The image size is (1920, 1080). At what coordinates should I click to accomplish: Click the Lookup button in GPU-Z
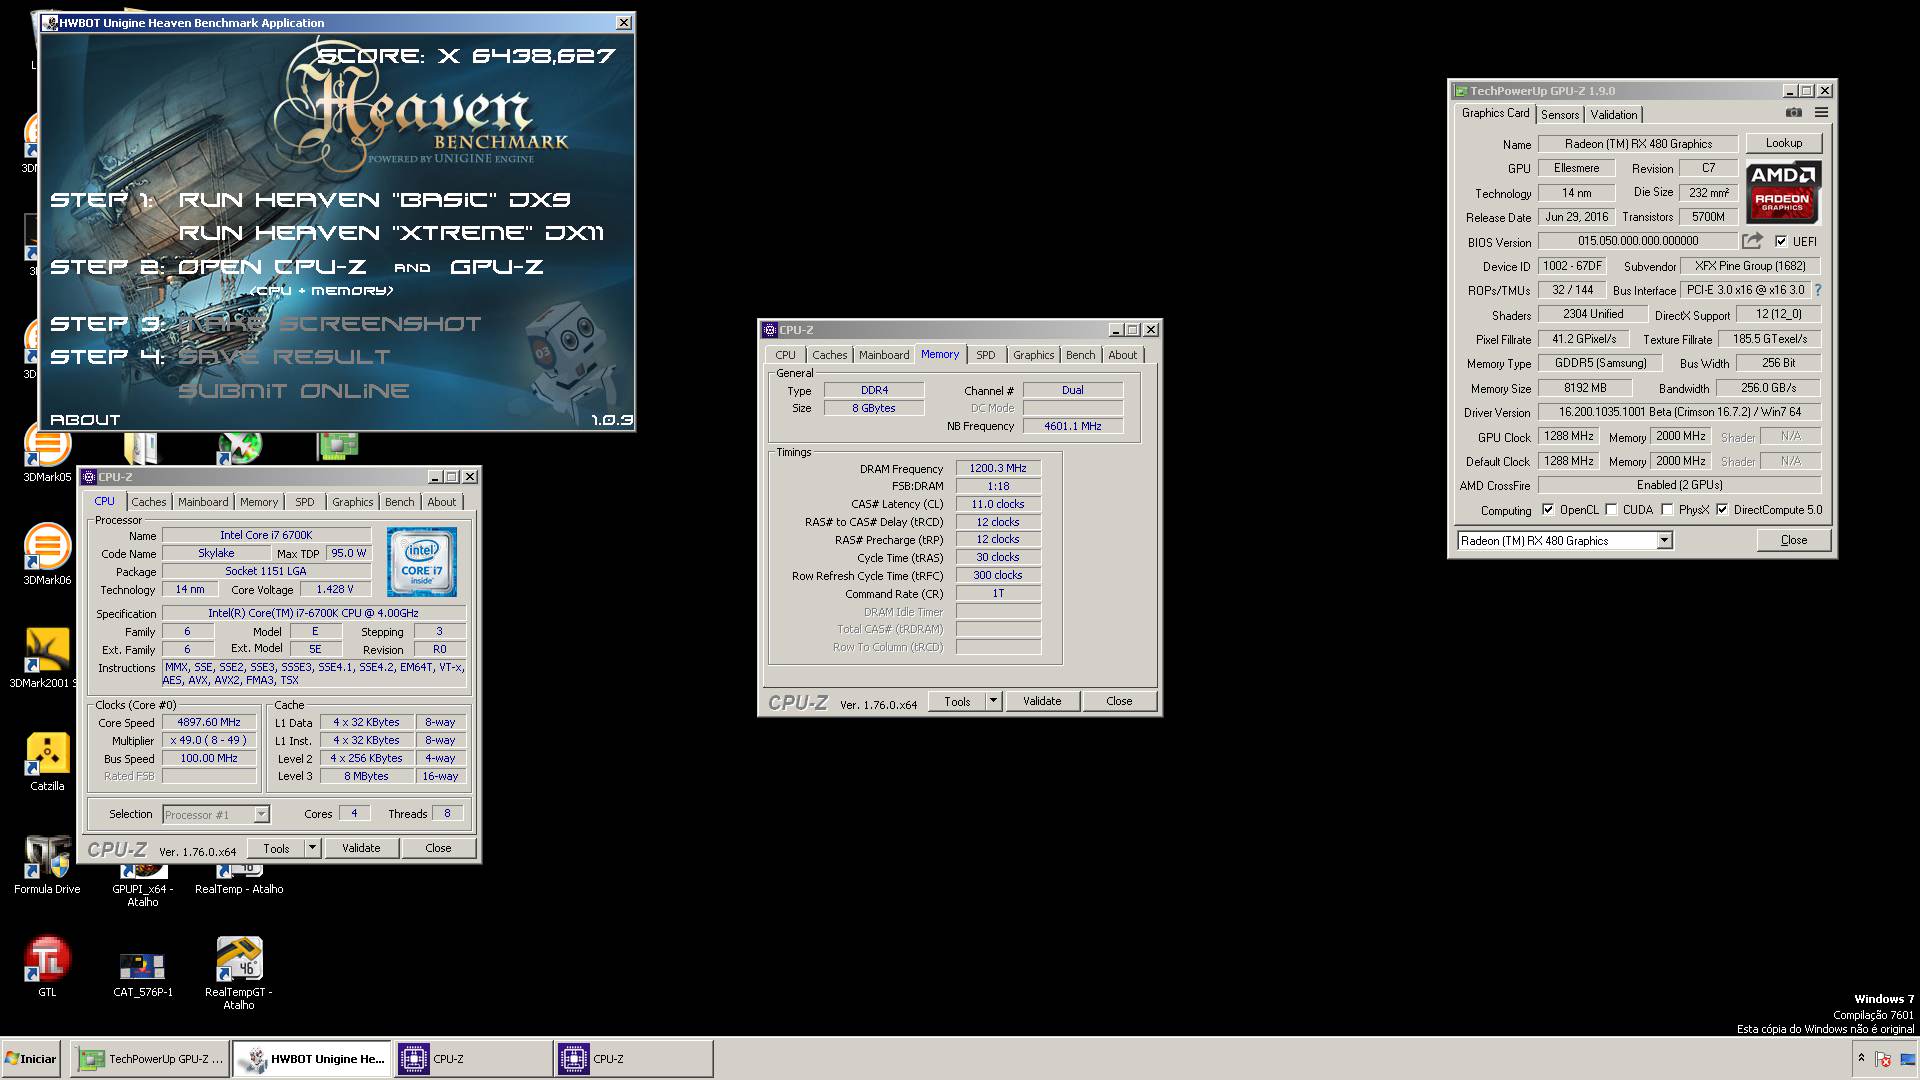(x=1783, y=143)
